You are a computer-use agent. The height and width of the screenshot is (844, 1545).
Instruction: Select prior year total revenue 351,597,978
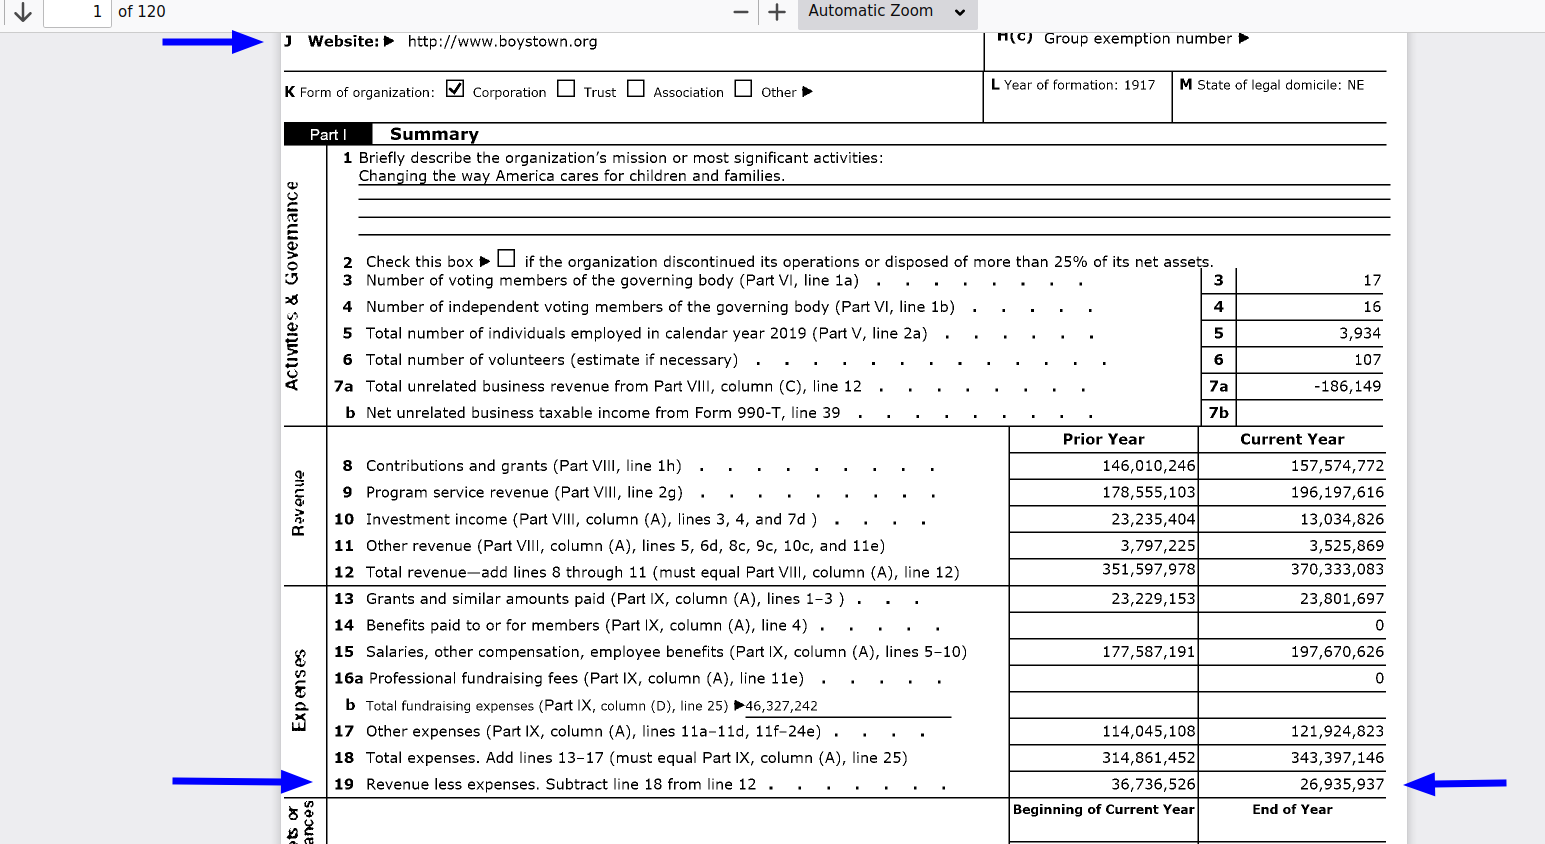coord(1148,570)
